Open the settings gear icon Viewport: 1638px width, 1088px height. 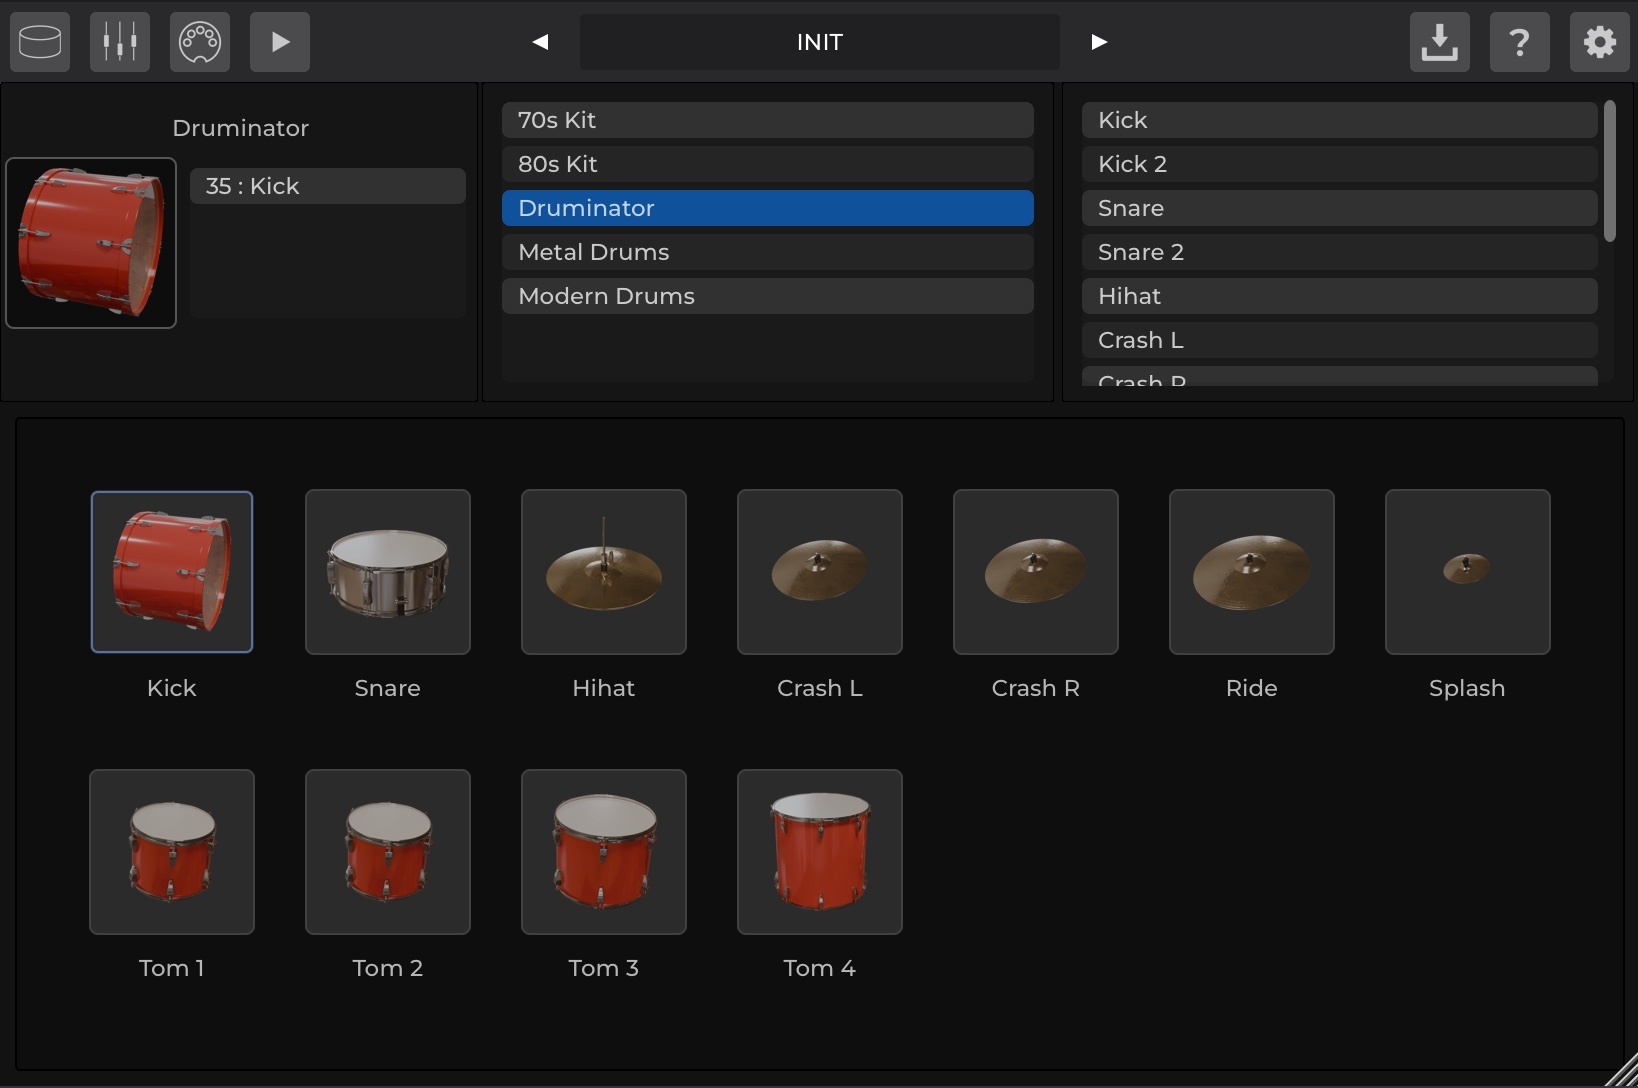tap(1599, 42)
